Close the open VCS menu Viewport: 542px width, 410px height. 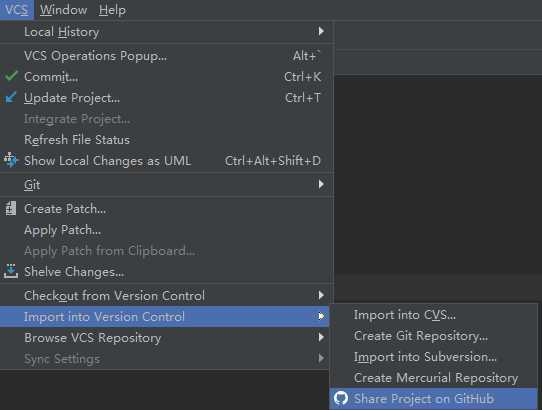coord(17,10)
